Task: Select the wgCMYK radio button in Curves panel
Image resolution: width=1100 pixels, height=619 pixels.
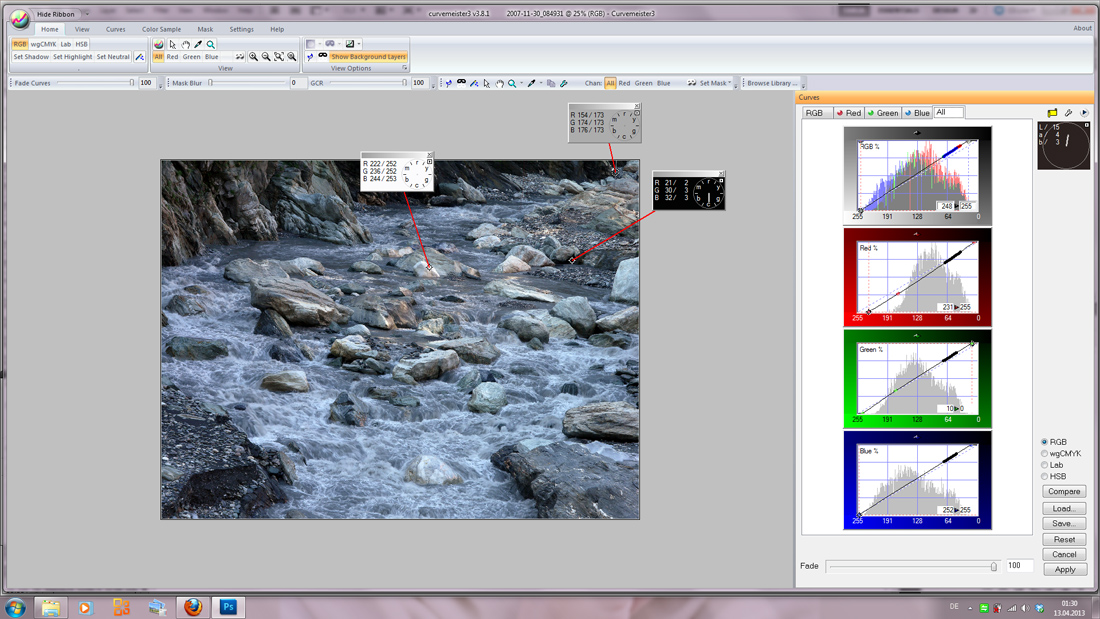Action: click(1045, 453)
